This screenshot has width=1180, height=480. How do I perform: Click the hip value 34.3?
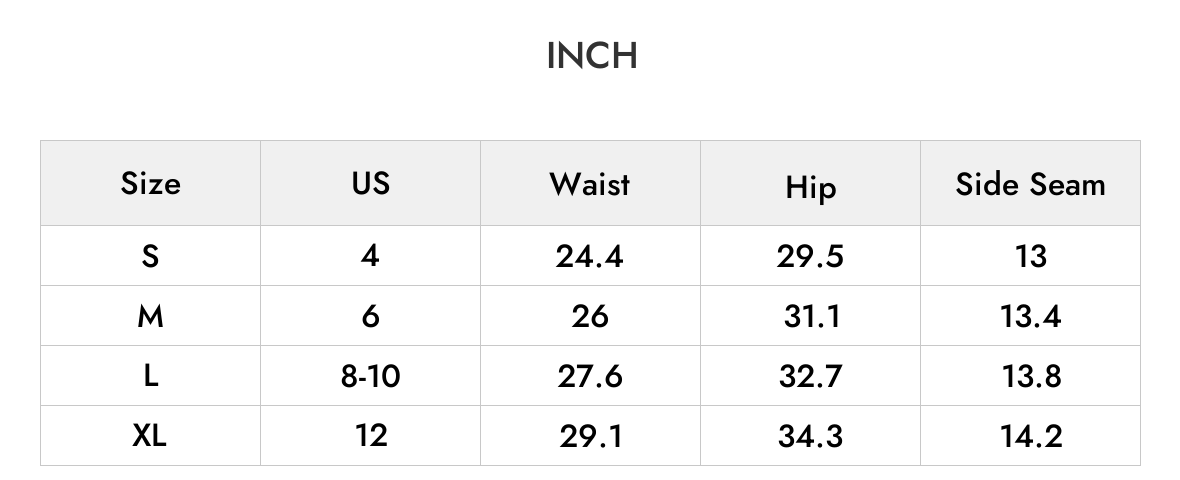[810, 436]
